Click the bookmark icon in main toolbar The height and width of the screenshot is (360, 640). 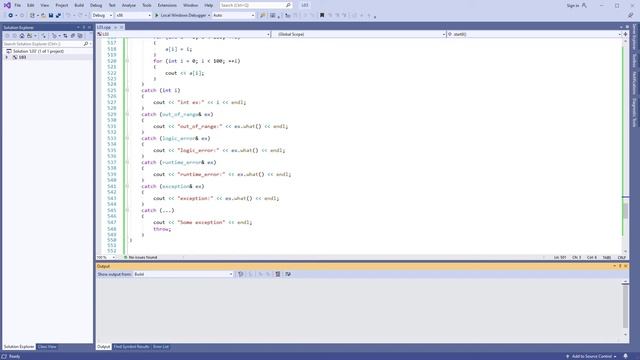(x=322, y=16)
